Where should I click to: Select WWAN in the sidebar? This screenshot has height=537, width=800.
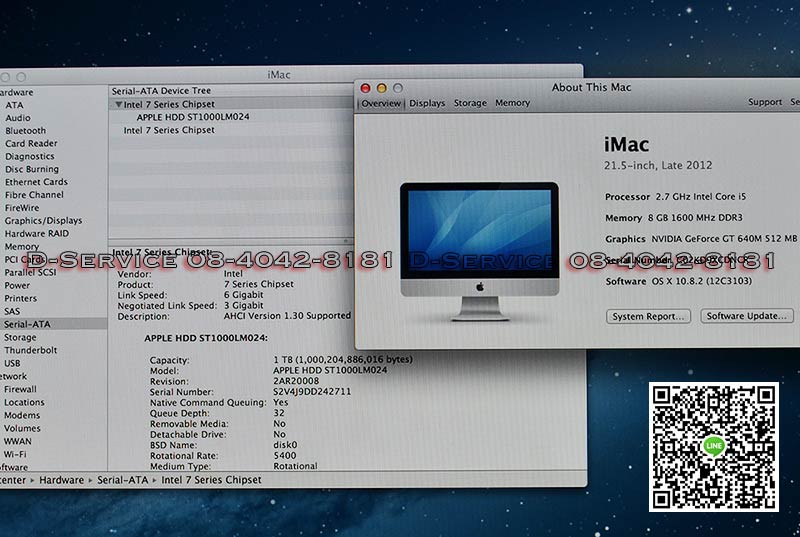18,441
